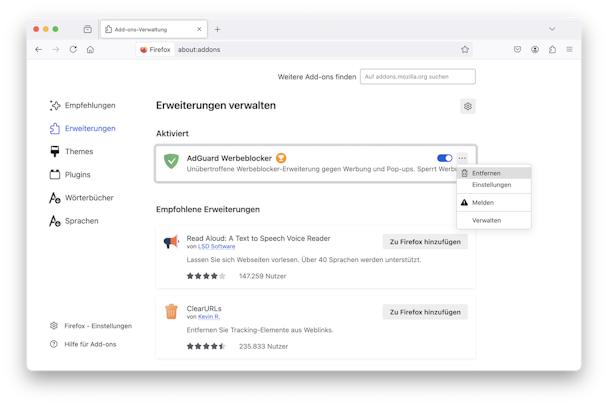The width and height of the screenshot is (608, 406).
Task: Click the ClearURLs trash can icon
Action: 171,312
